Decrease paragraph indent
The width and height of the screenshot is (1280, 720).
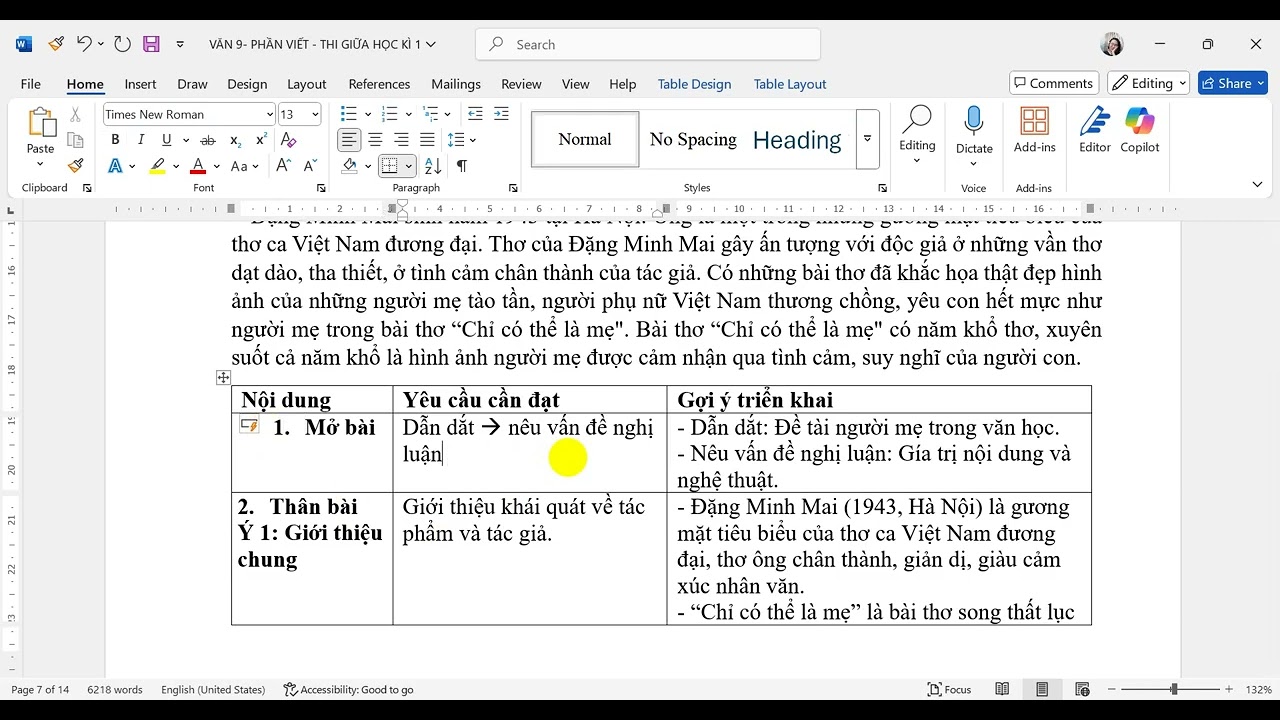475,114
